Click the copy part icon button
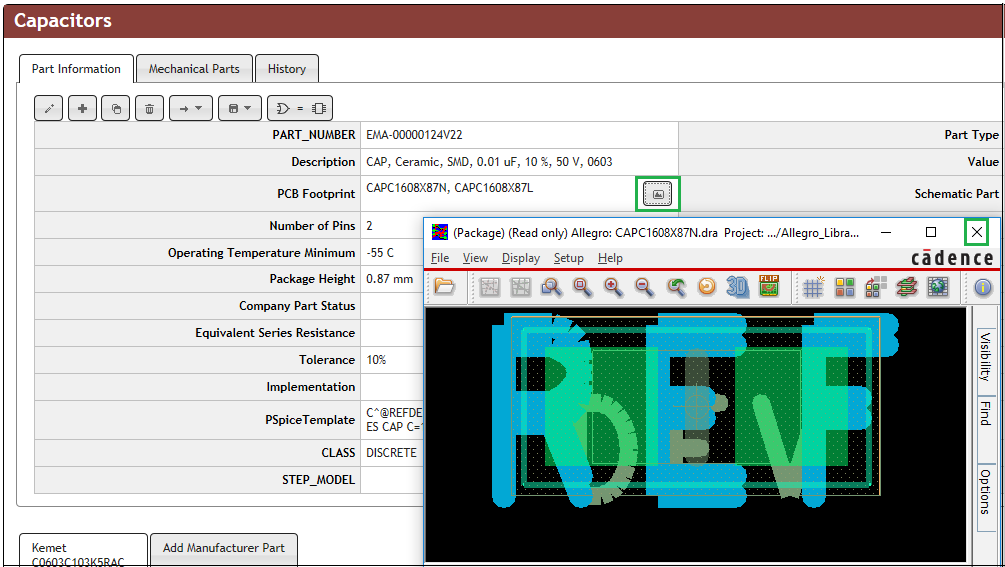The width and height of the screenshot is (1005, 567). pyautogui.click(x=116, y=108)
